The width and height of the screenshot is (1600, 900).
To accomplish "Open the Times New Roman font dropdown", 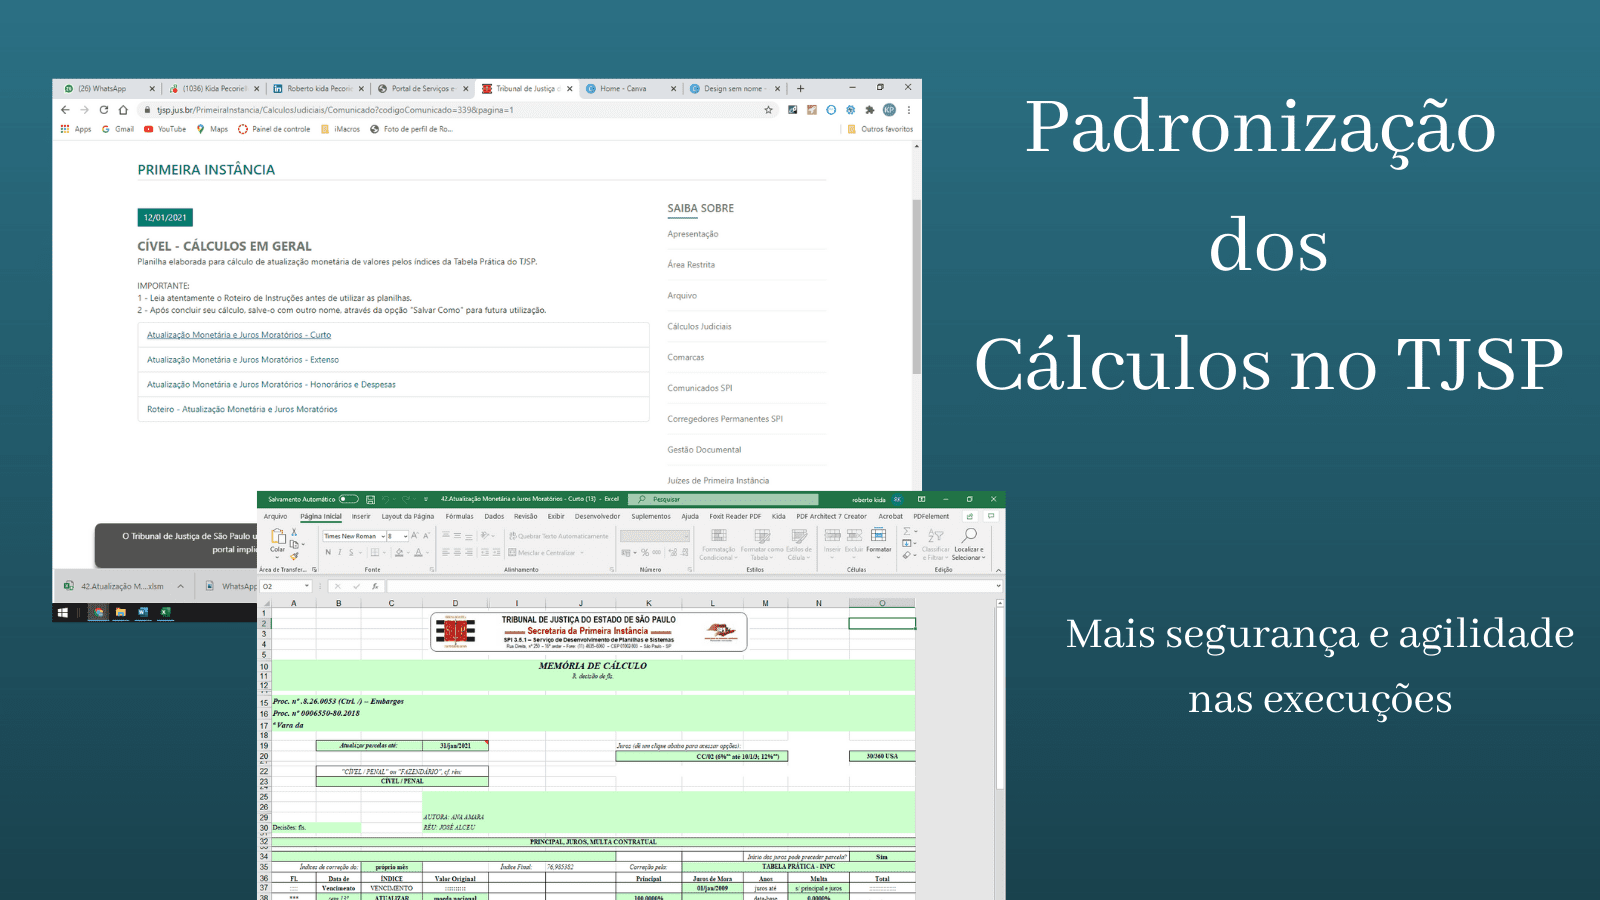I will [383, 536].
